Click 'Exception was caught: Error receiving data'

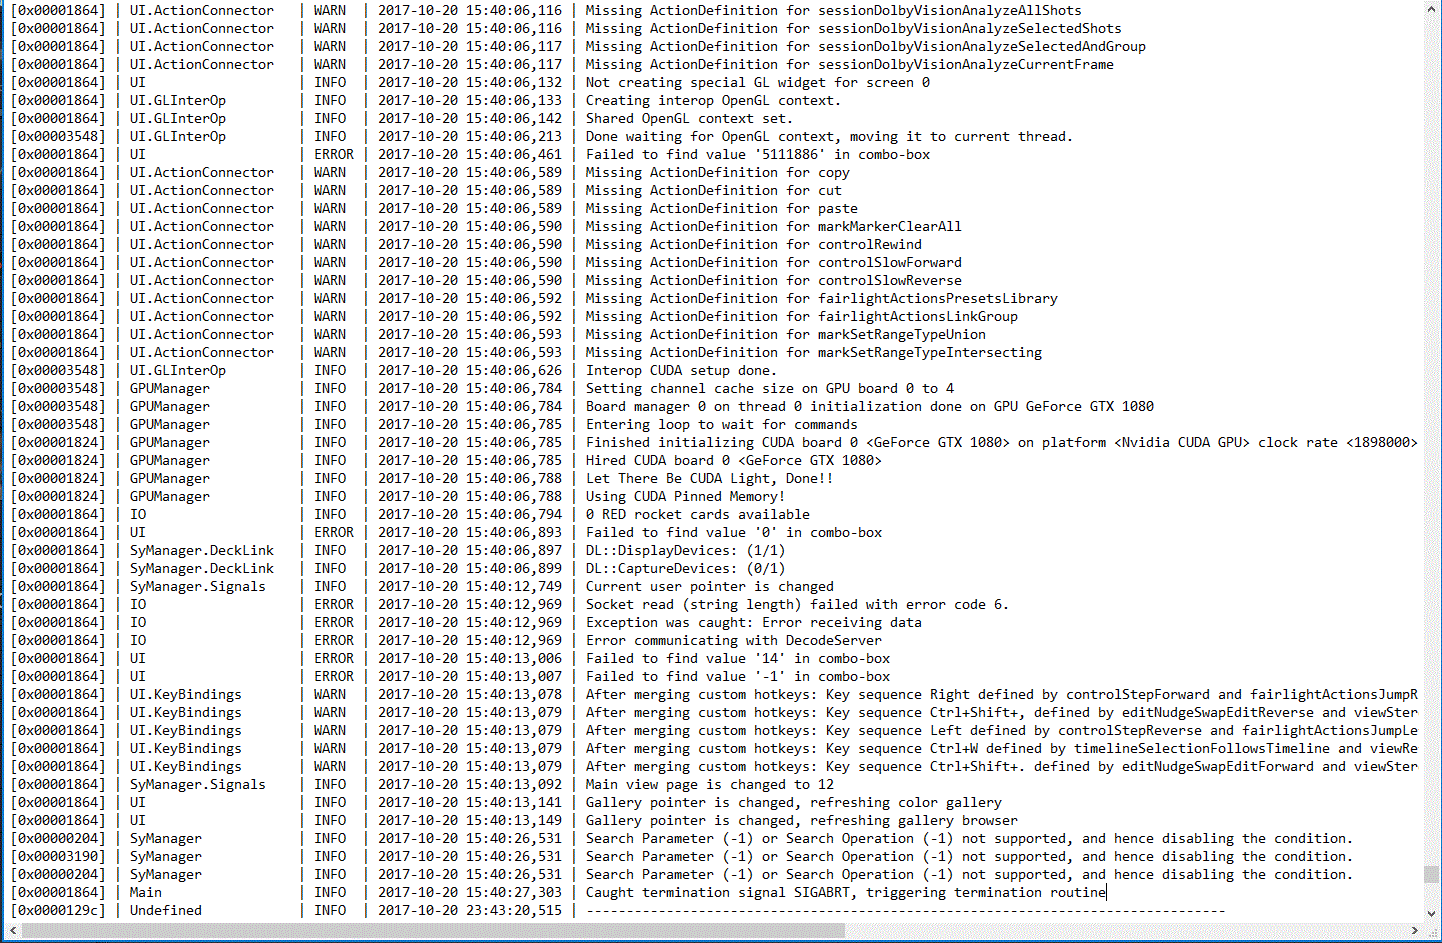pyautogui.click(x=753, y=622)
